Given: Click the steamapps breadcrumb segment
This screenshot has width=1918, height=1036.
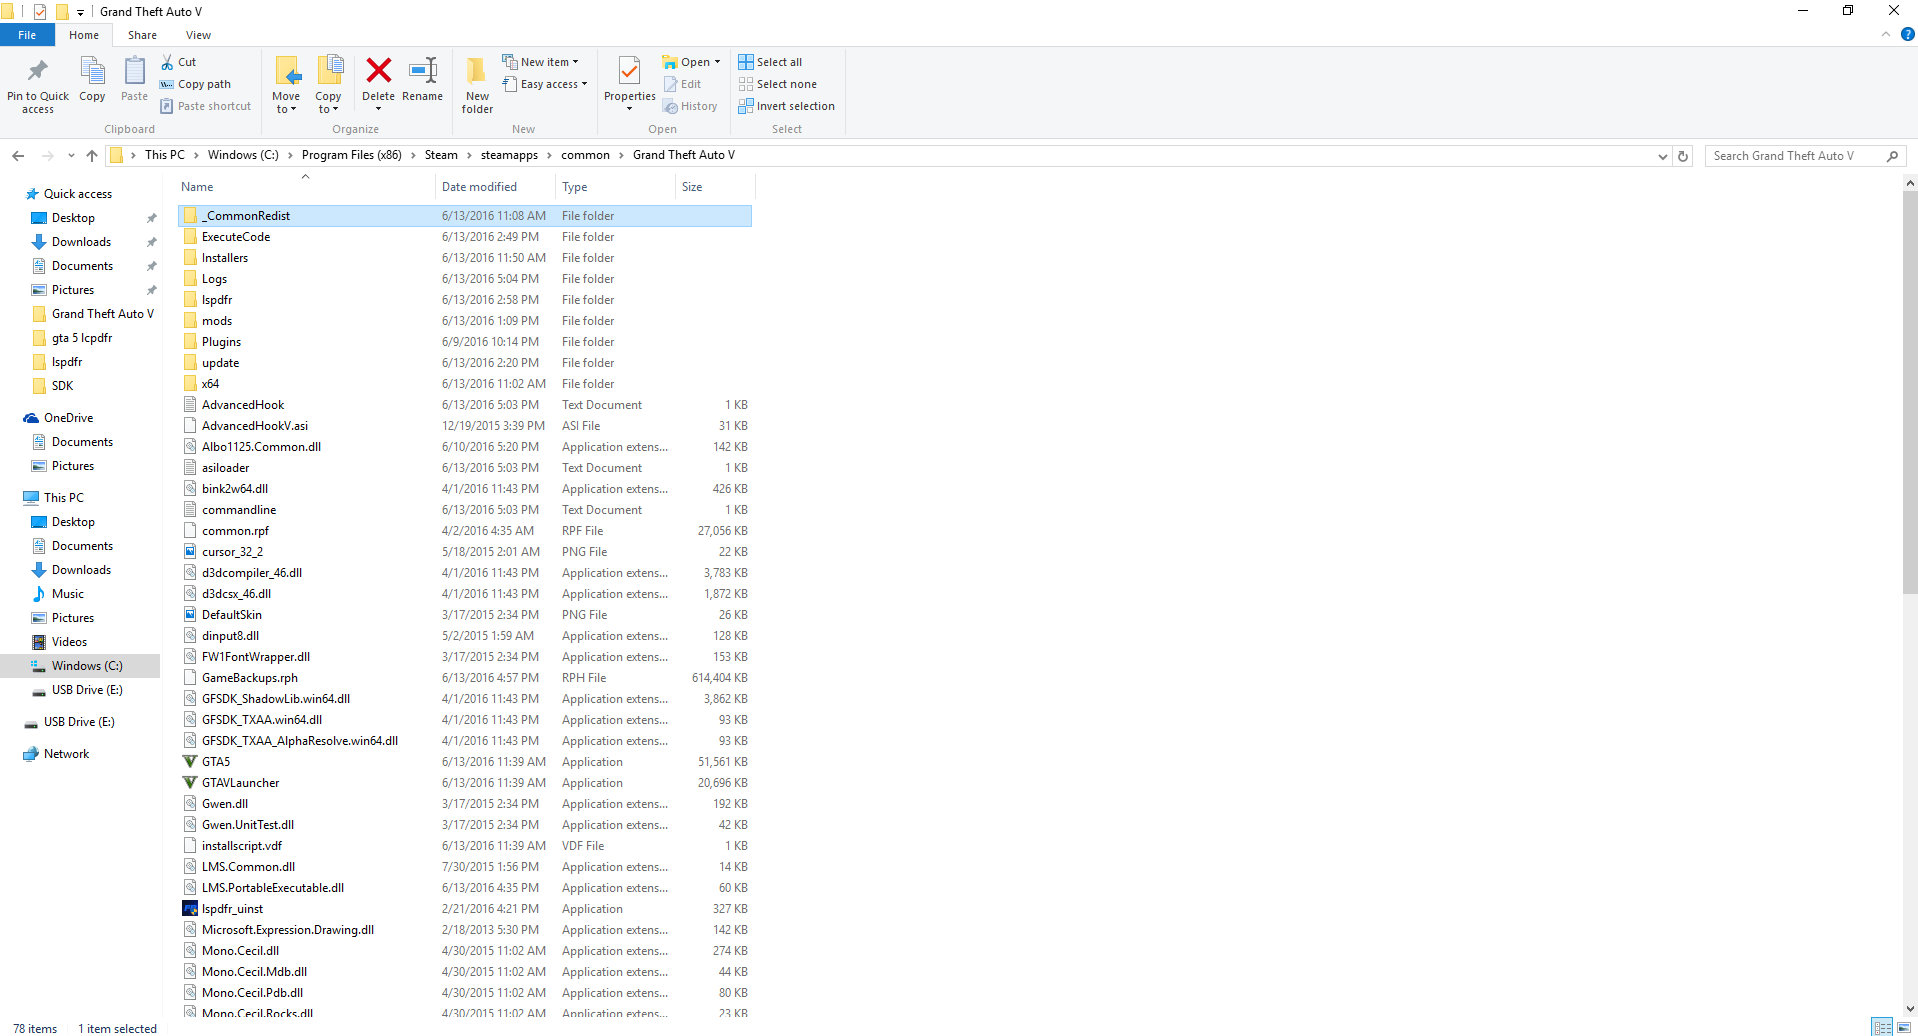Looking at the screenshot, I should [x=509, y=155].
